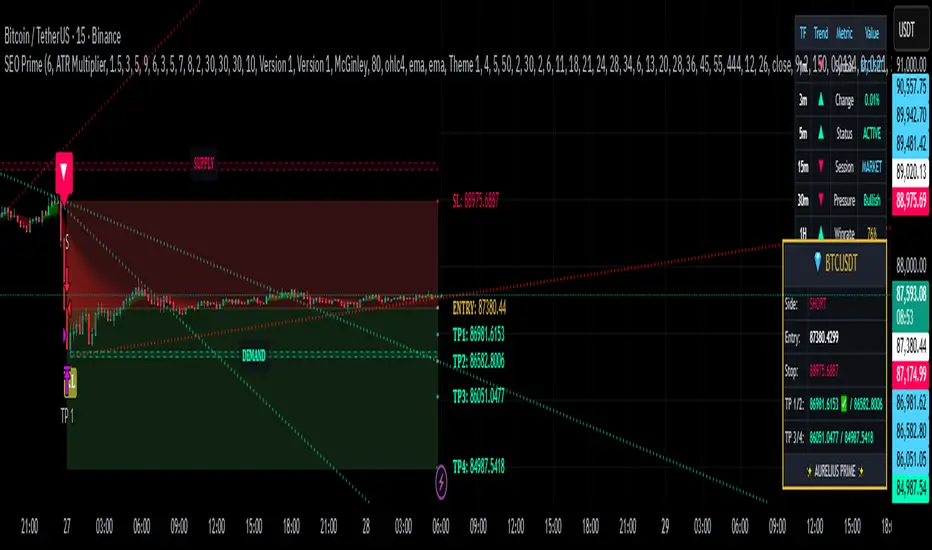This screenshot has width=932, height=550.
Task: Click the TF column header
Action: pyautogui.click(x=803, y=33)
